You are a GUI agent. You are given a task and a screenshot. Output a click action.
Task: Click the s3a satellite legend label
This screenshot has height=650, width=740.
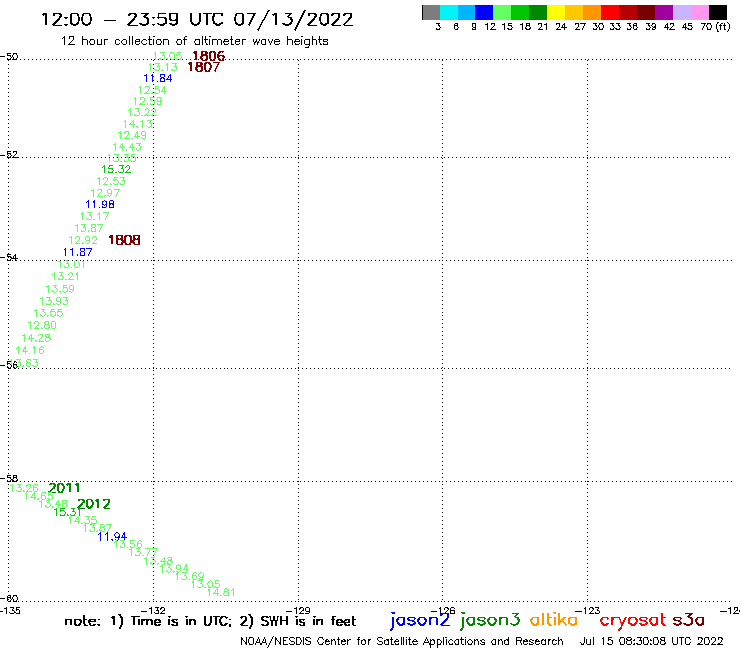tap(688, 620)
